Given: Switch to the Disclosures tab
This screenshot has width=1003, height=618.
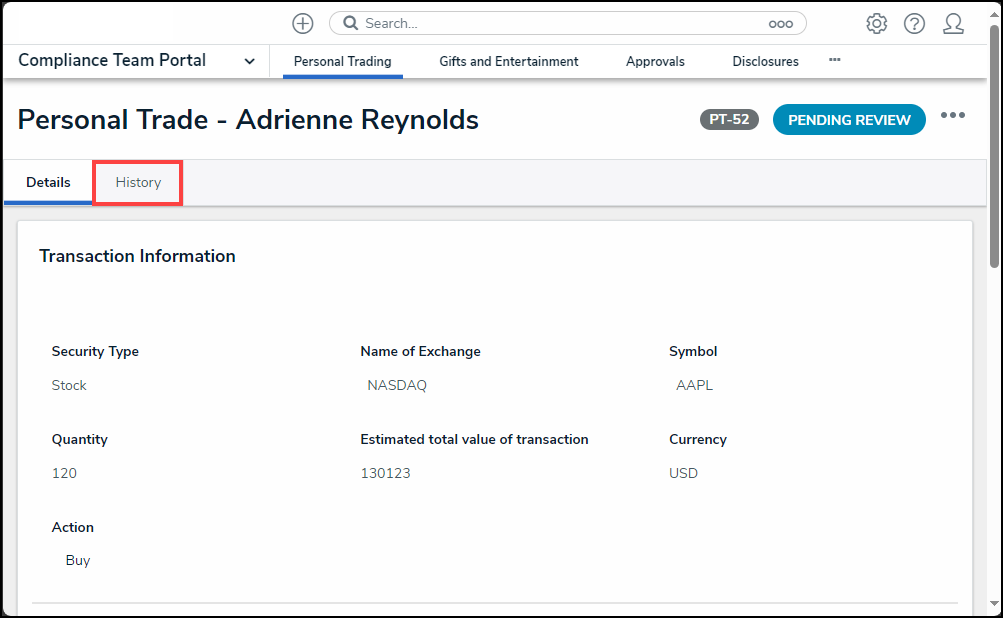Looking at the screenshot, I should coord(765,61).
